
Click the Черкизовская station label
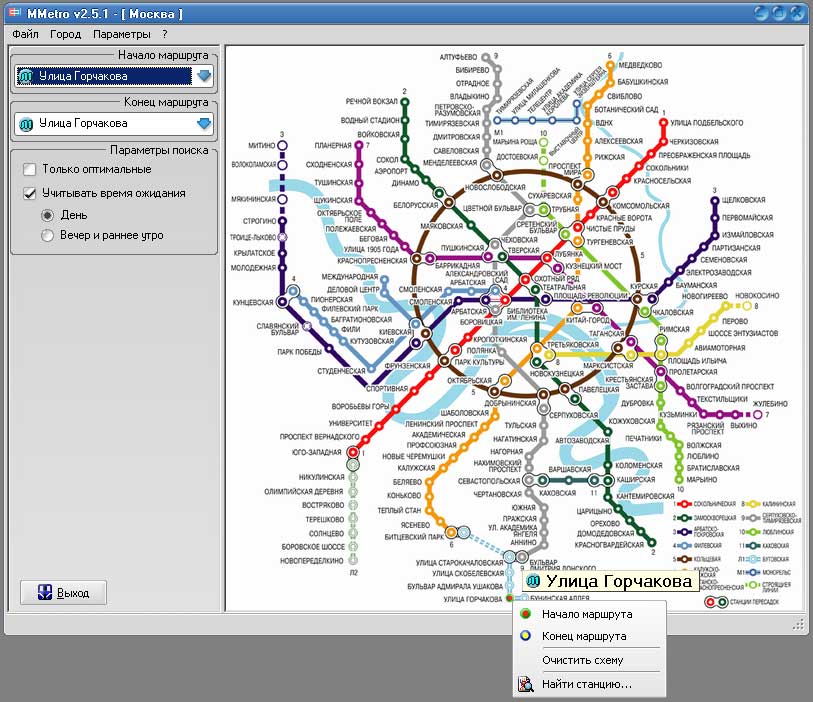pyautogui.click(x=694, y=142)
